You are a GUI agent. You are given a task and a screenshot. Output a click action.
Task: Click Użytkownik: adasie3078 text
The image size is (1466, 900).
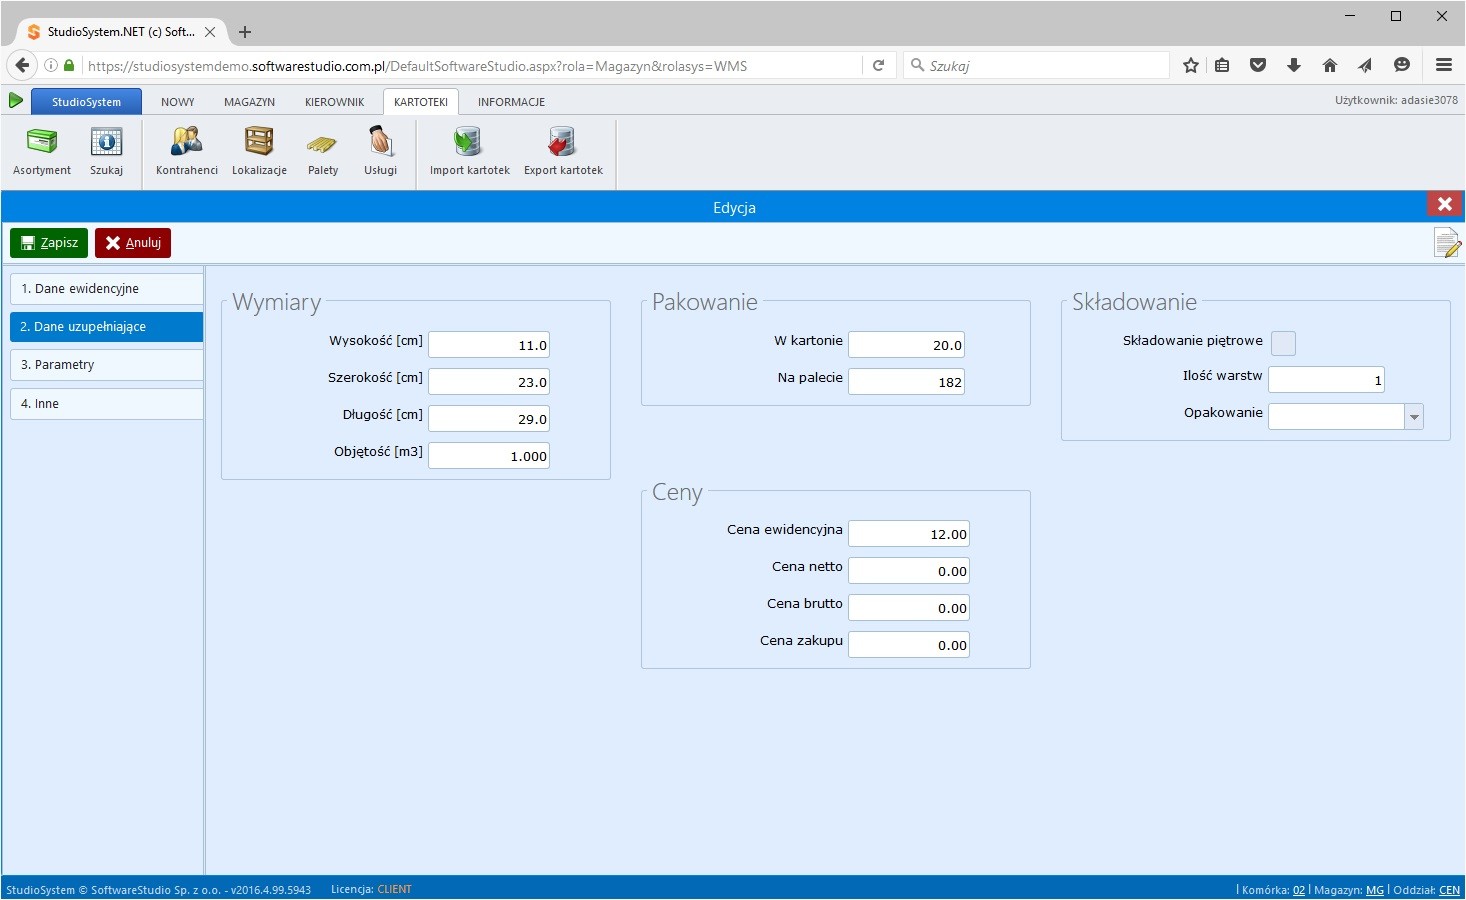(1396, 100)
